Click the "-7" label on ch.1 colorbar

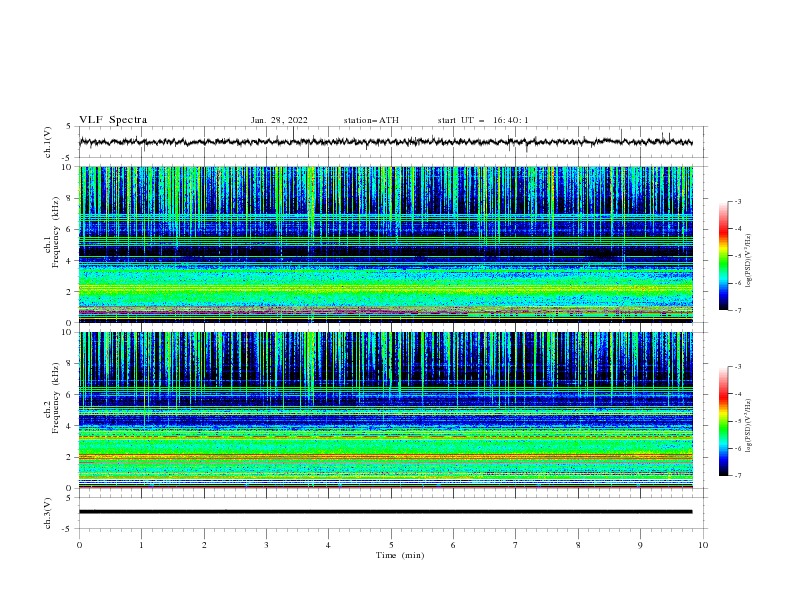738,310
